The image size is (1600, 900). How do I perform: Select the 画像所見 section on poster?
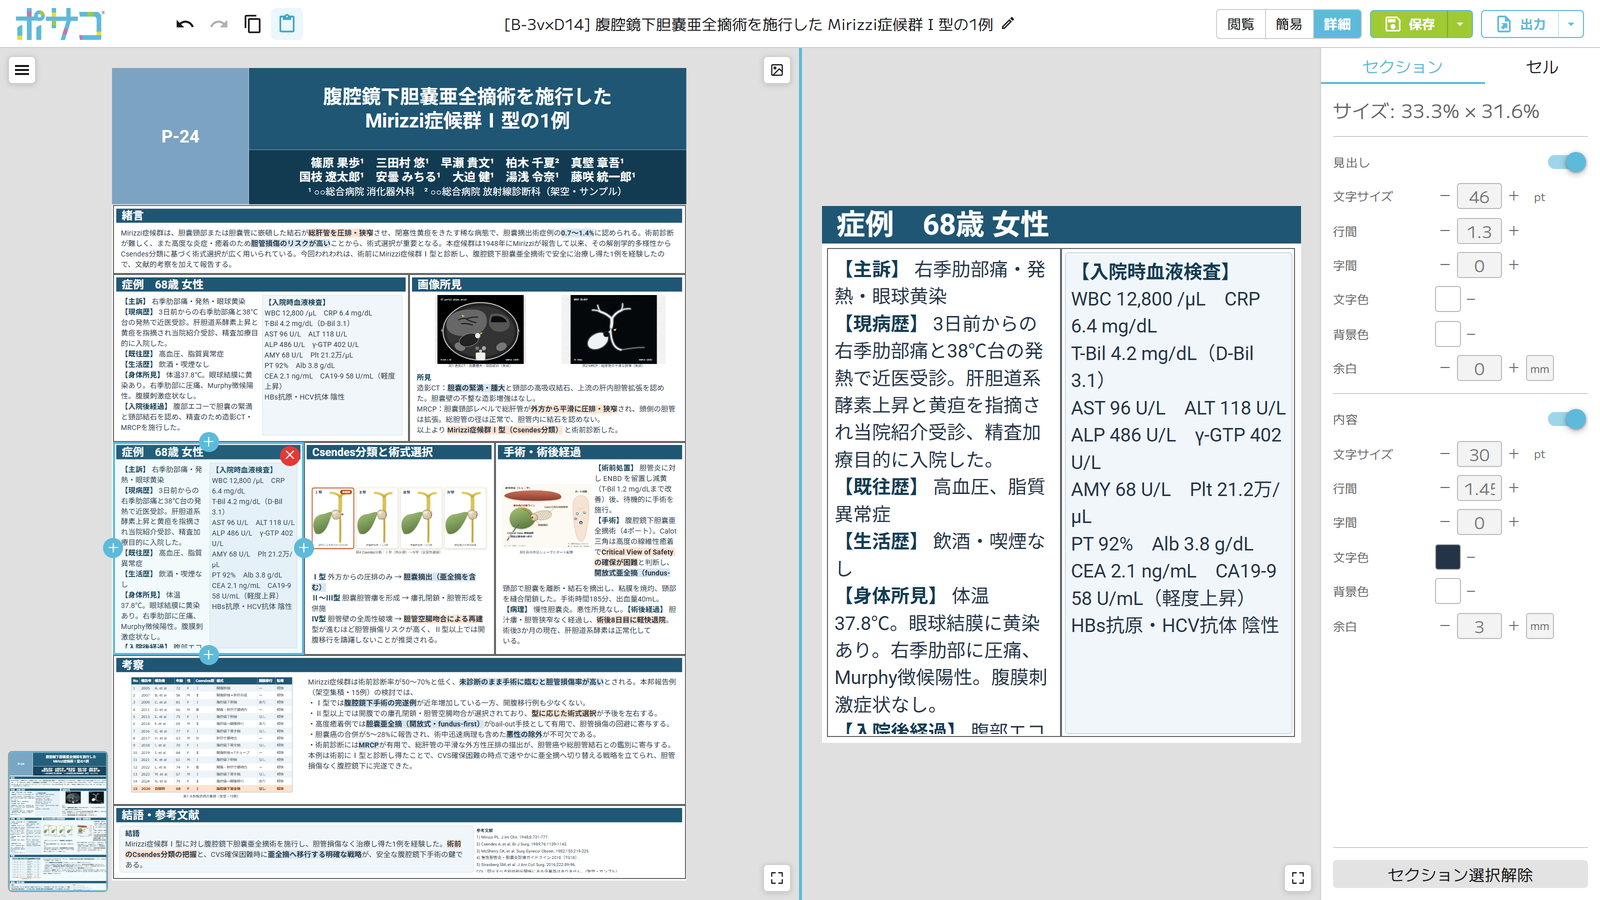547,357
